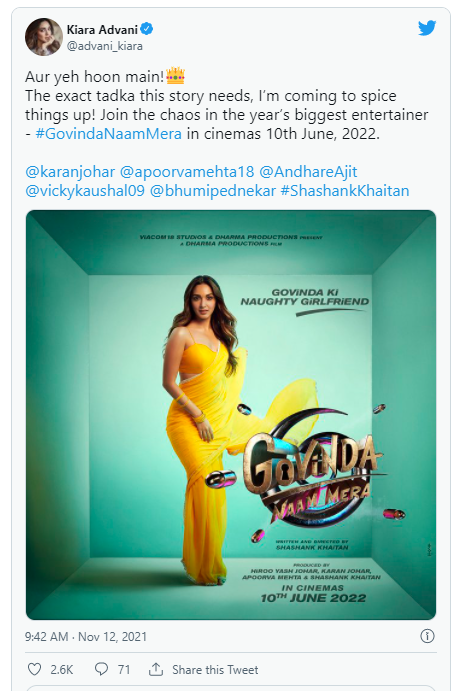The height and width of the screenshot is (691, 457).
Task: Visit @apoorvamehta18 mention
Action: tap(187, 171)
